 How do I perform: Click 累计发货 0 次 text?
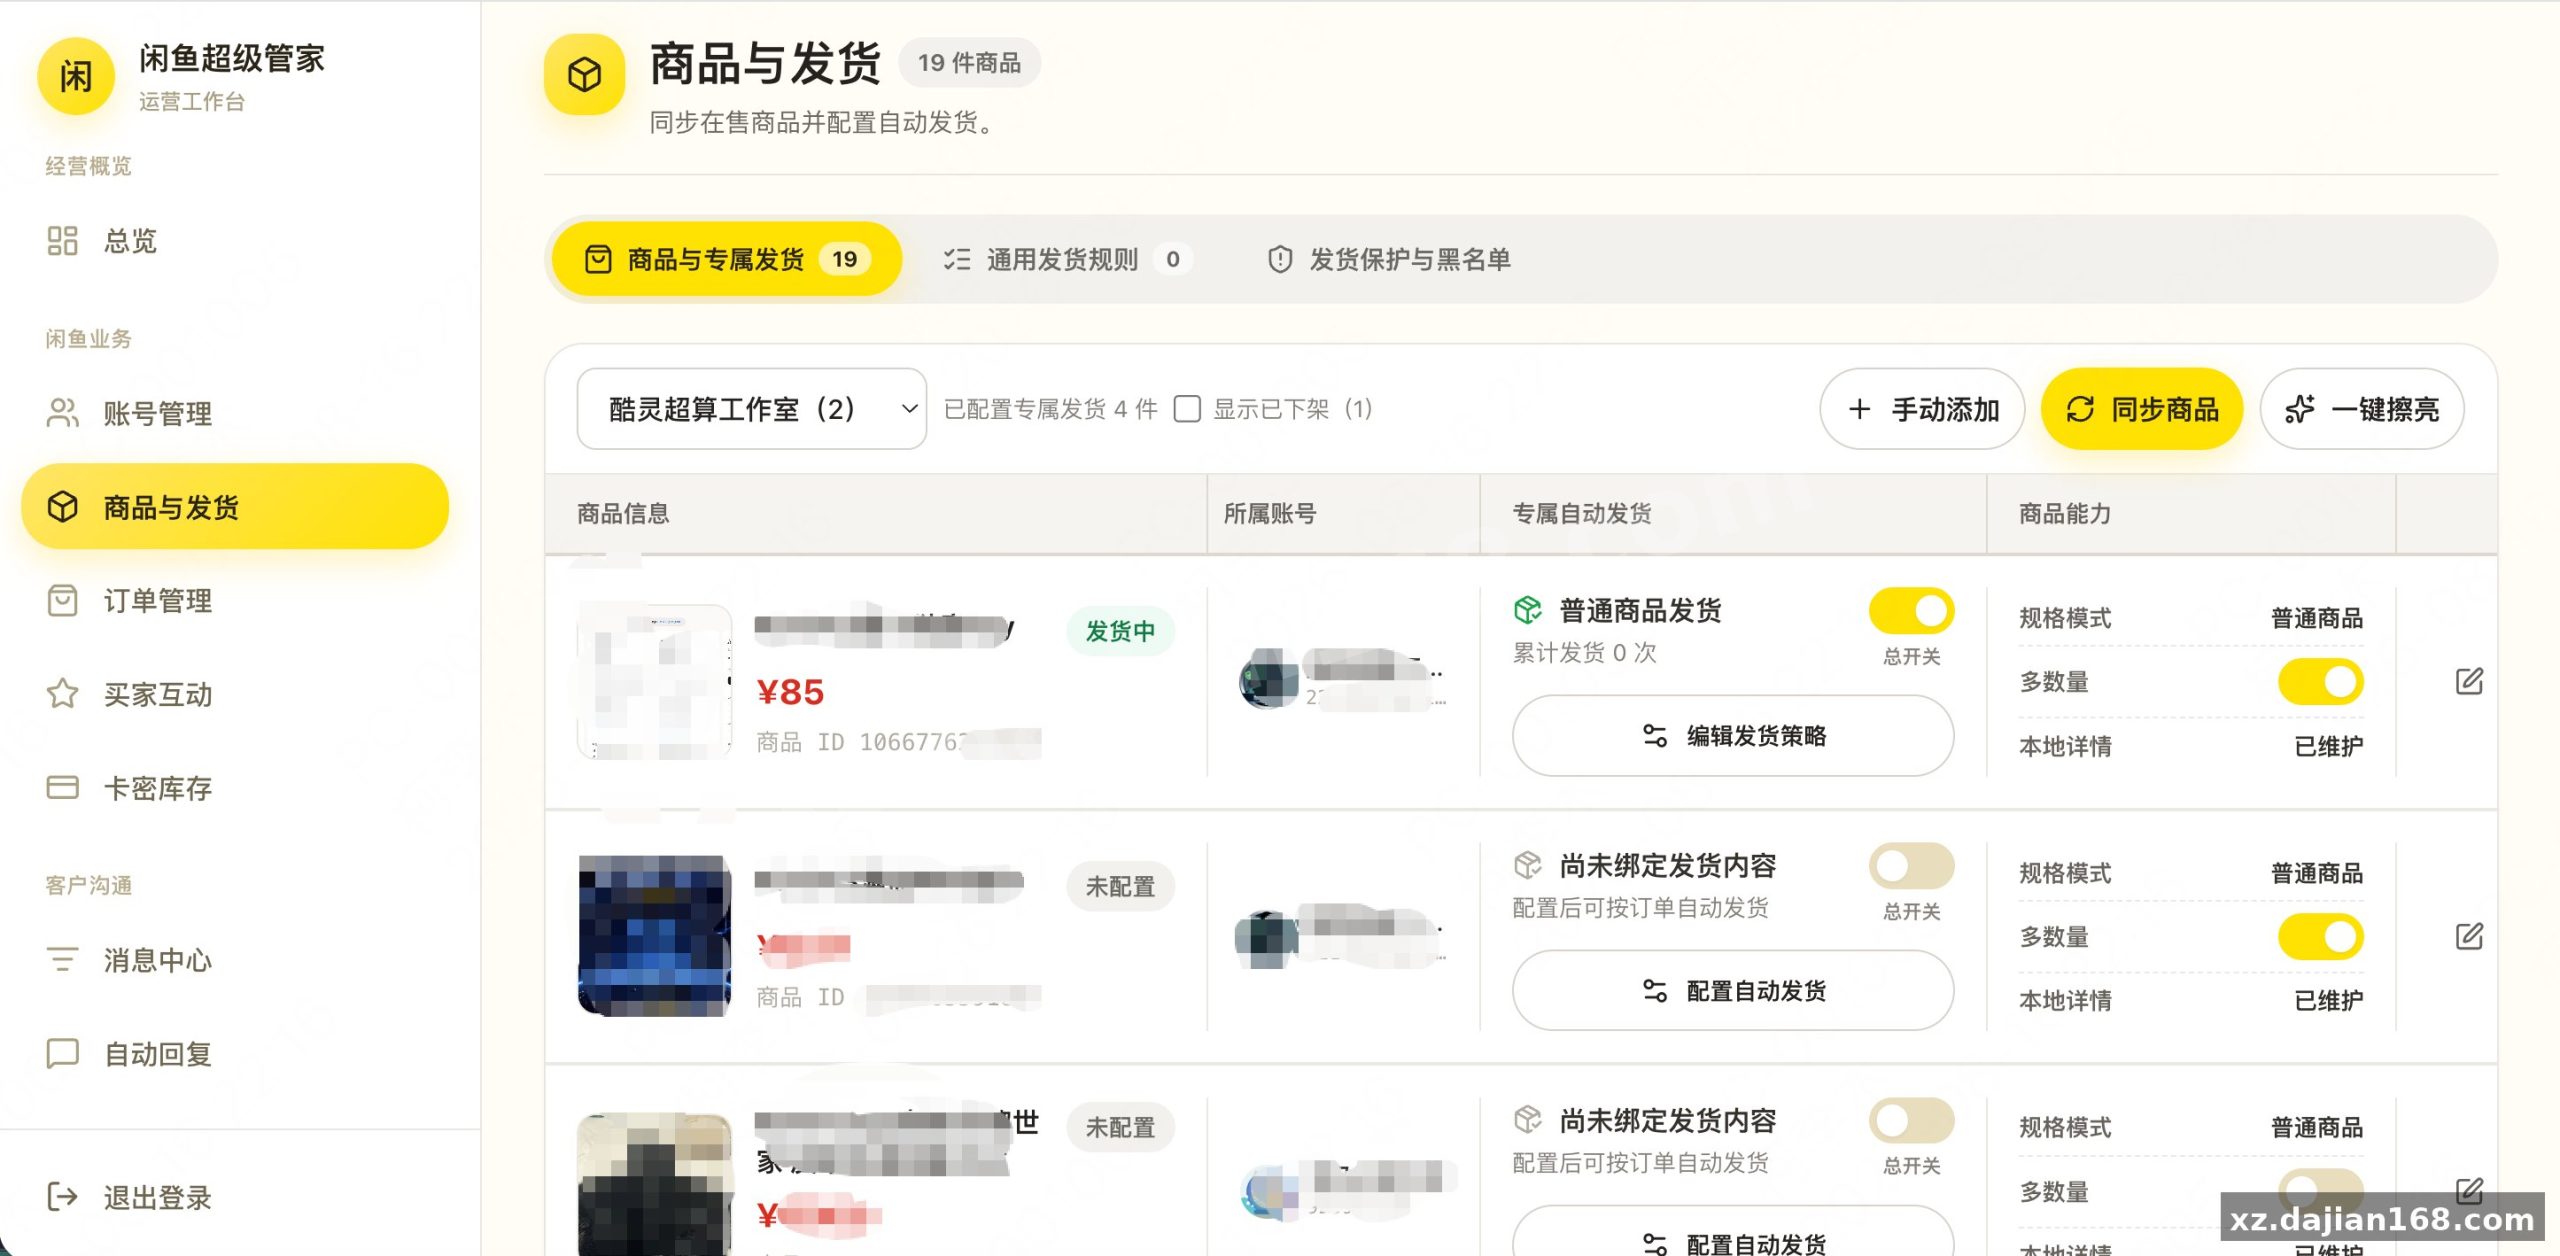pyautogui.click(x=1585, y=653)
